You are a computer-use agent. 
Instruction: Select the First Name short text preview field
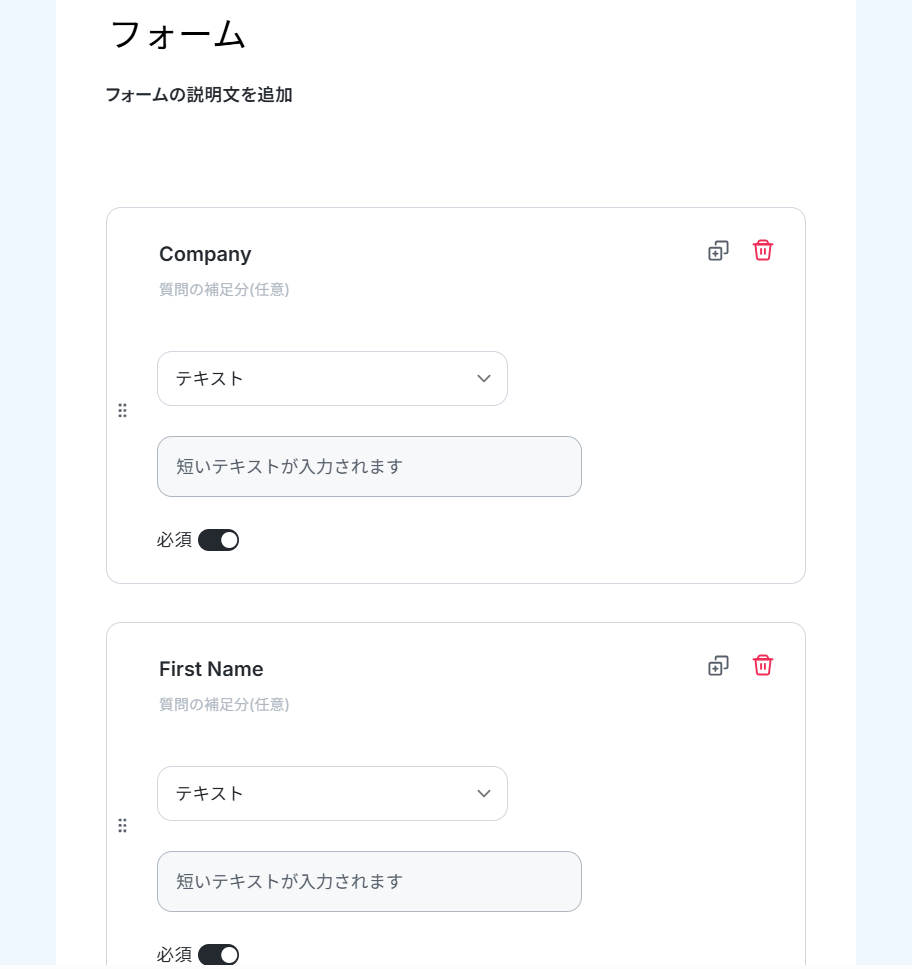click(369, 882)
